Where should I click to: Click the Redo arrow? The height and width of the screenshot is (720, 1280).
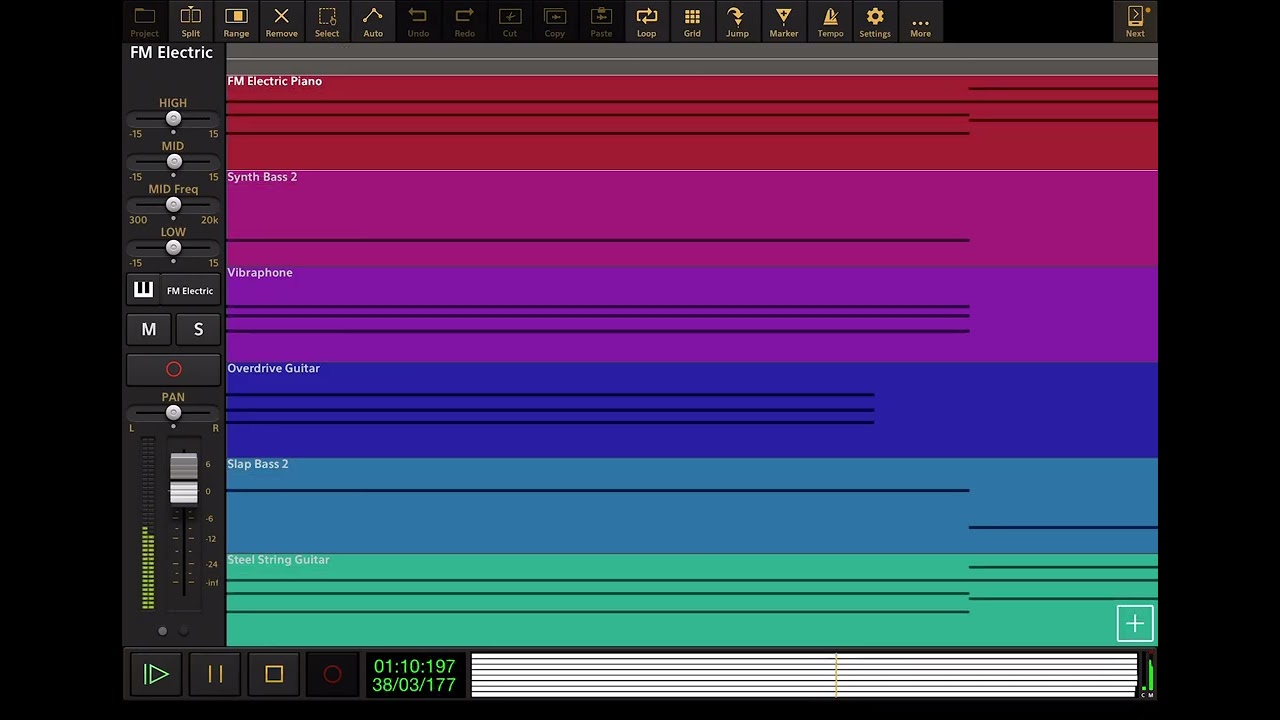point(464,21)
